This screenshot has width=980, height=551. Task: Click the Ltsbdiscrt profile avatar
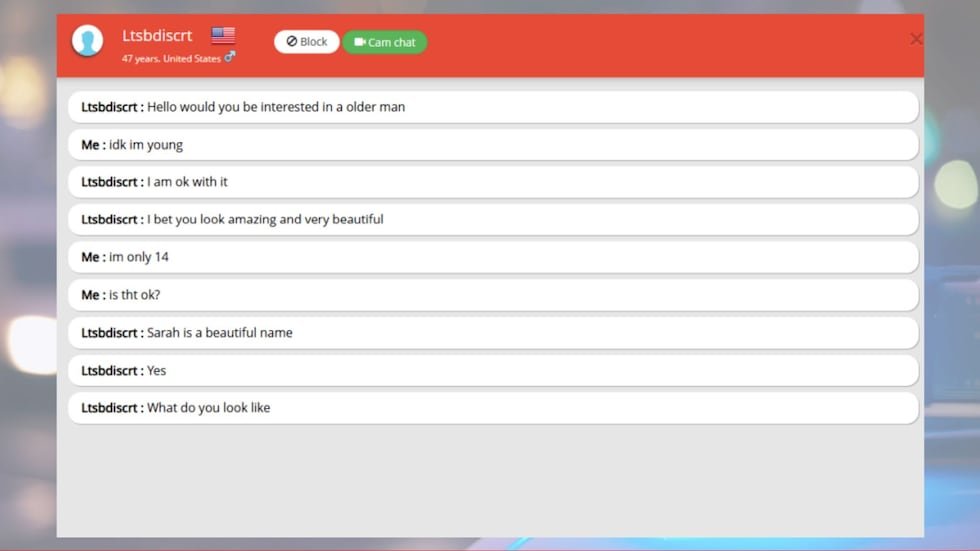click(88, 41)
